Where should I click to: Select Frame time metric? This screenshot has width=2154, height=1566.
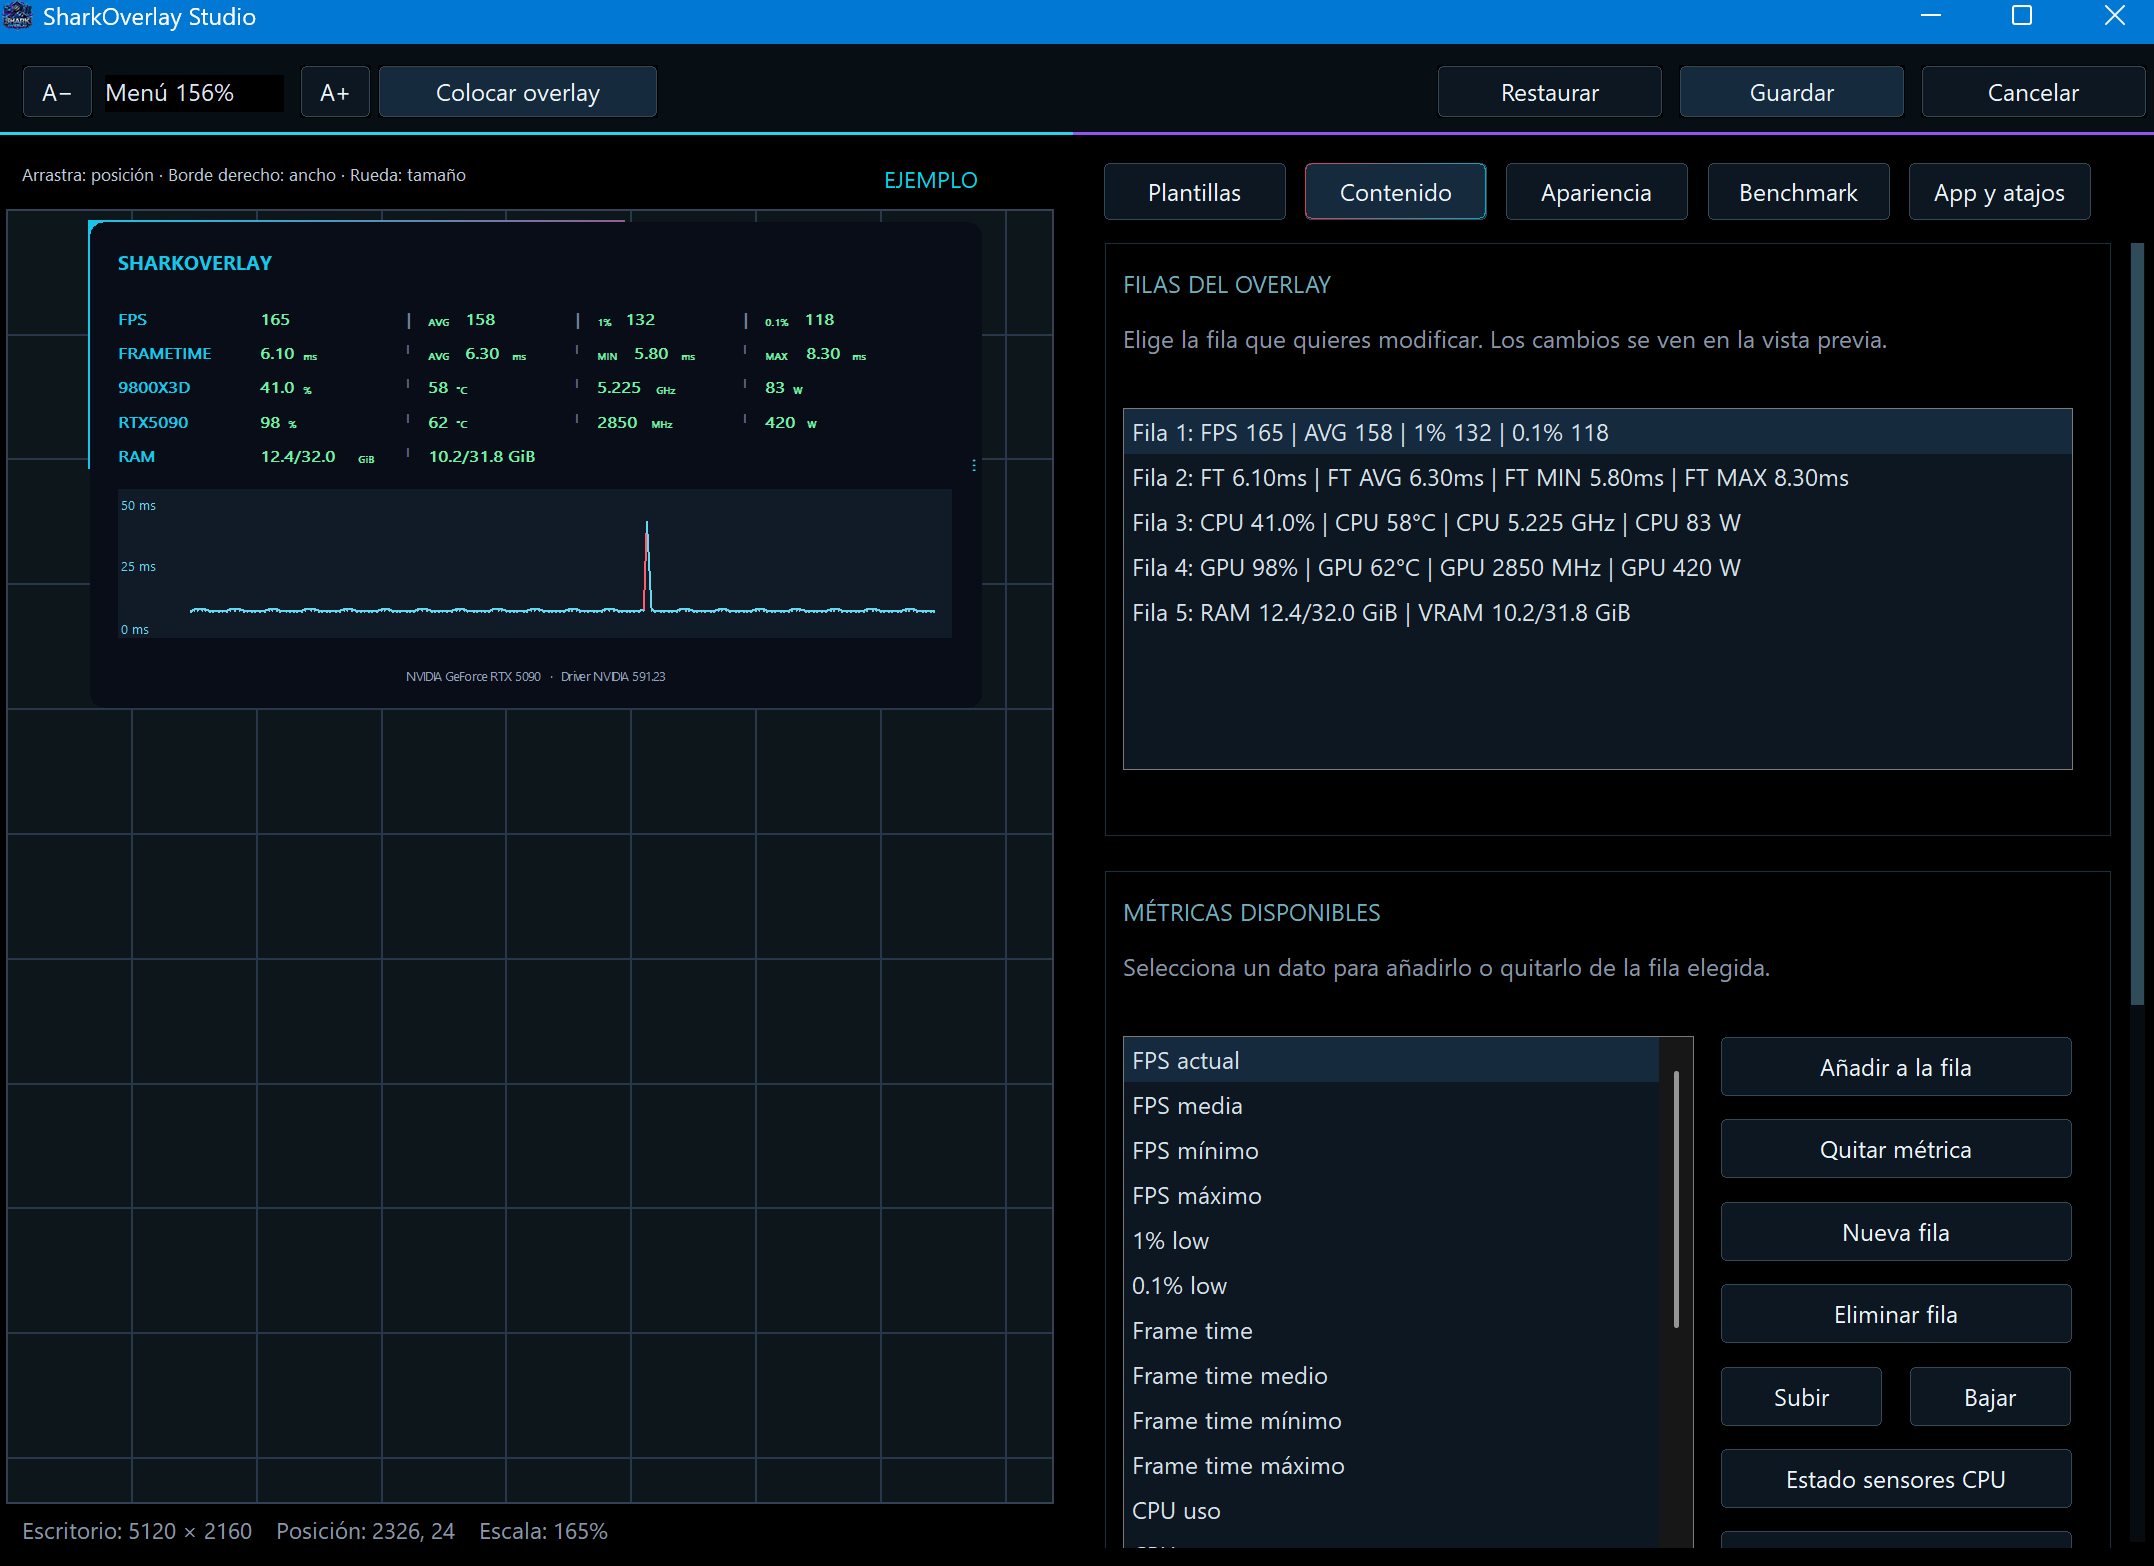coord(1391,1330)
